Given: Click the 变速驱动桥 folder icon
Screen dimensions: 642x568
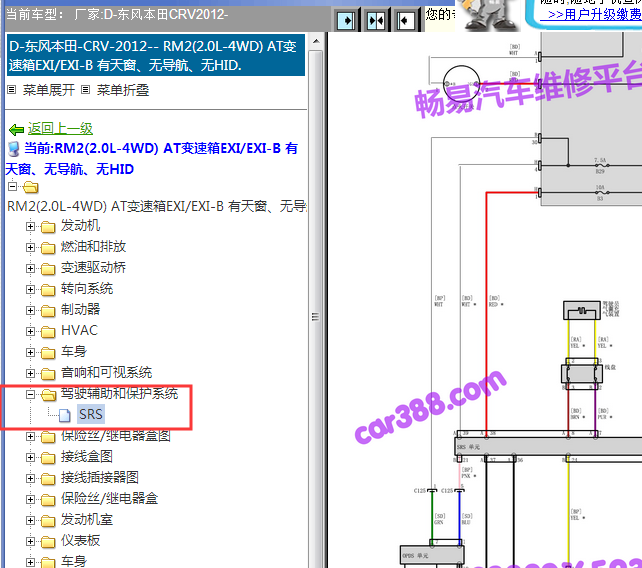Looking at the screenshot, I should [48, 268].
